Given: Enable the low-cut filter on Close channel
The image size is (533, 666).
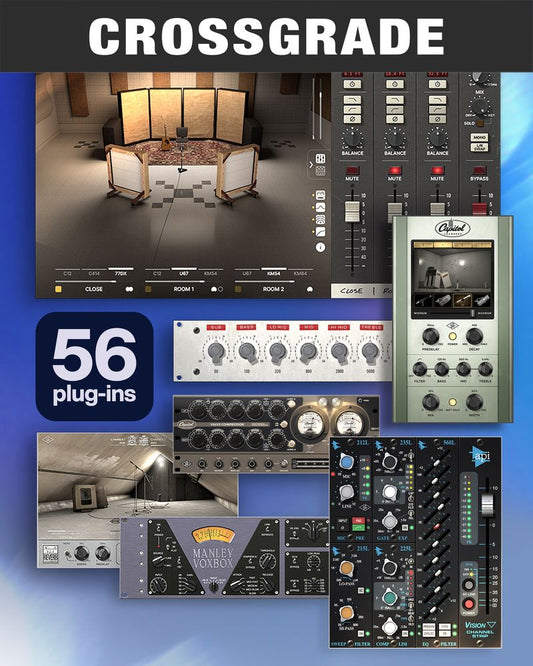Looking at the screenshot, I should (352, 110).
